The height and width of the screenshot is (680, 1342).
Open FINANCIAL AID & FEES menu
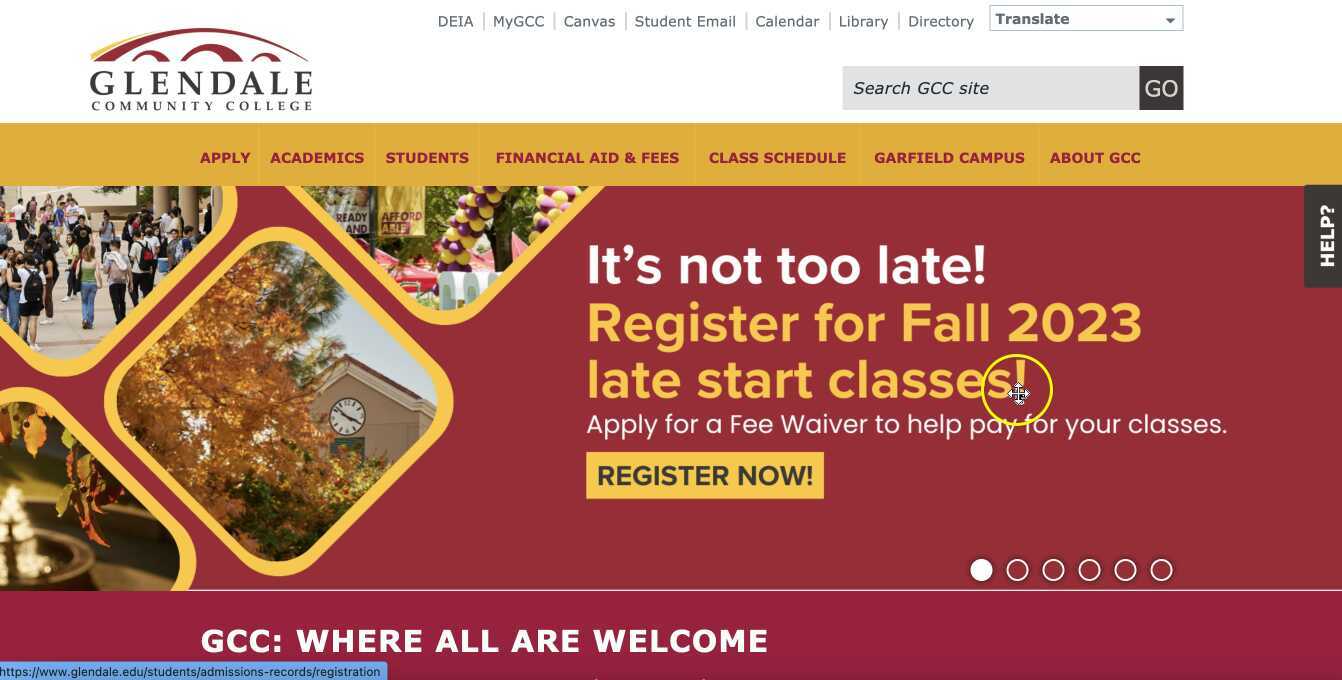pos(587,158)
